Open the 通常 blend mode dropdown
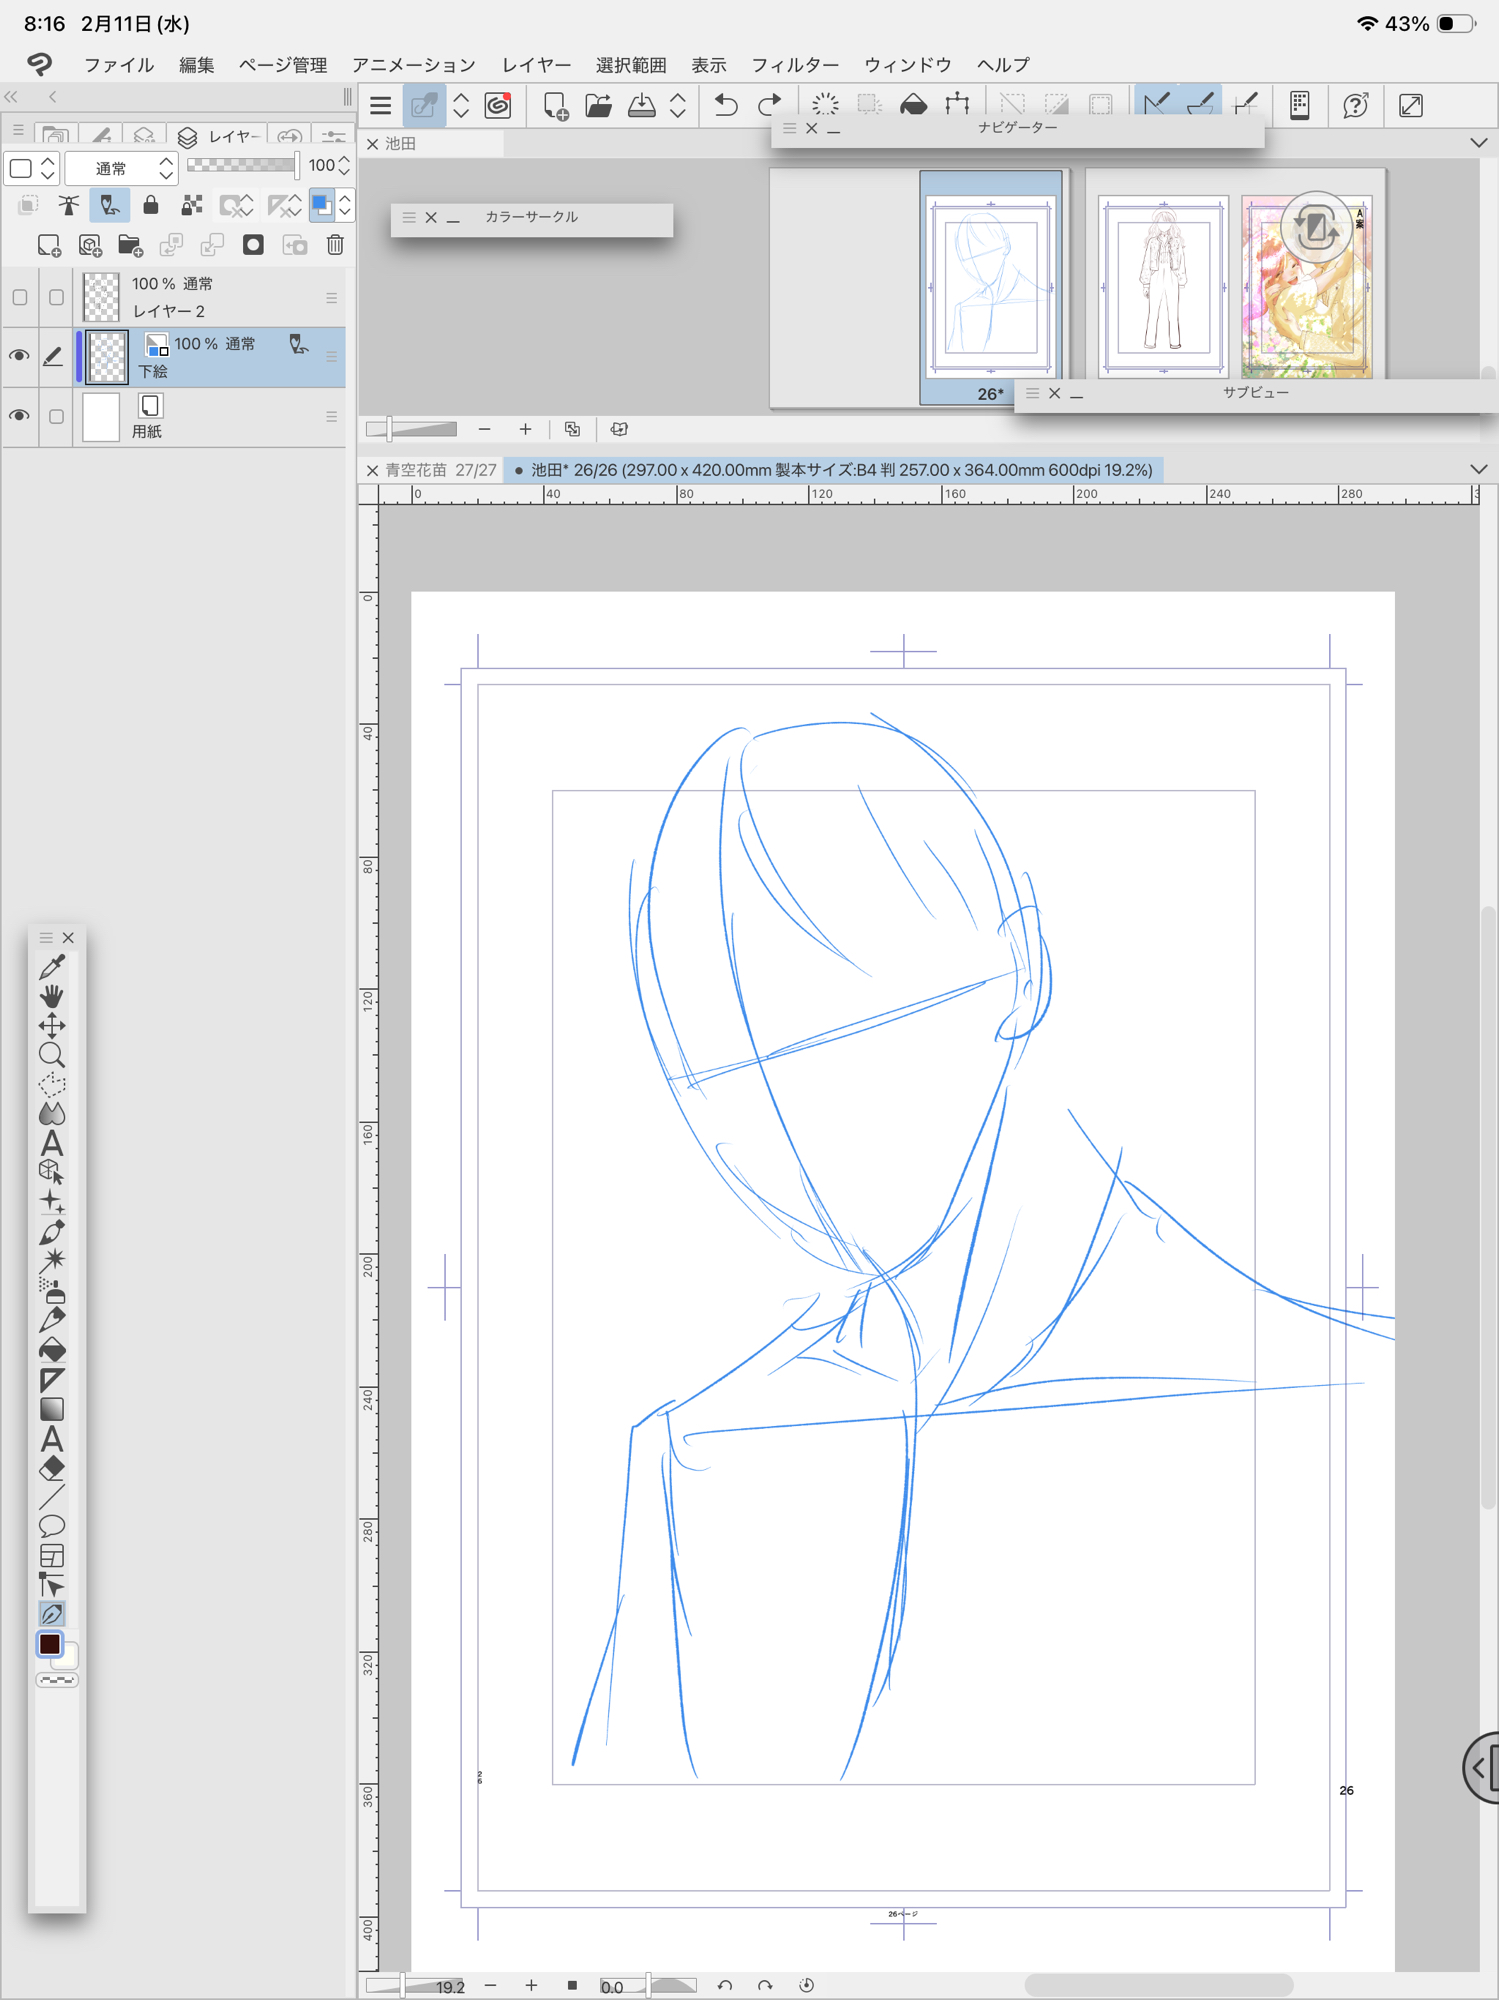 (121, 168)
